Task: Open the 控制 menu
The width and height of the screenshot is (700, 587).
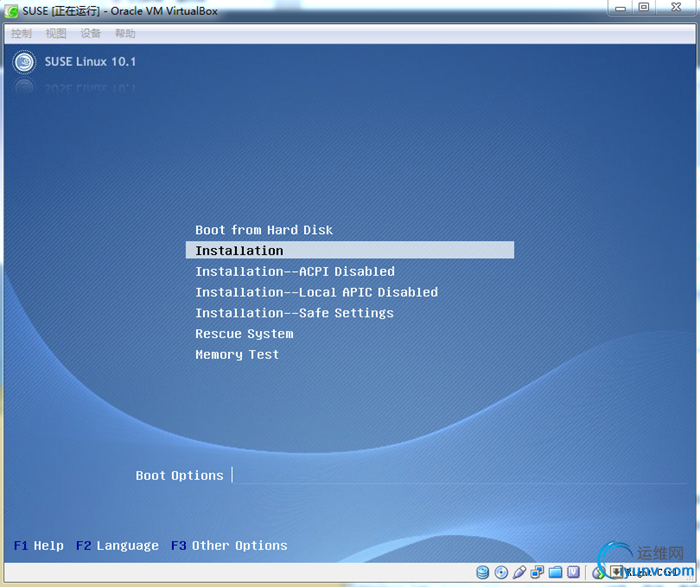Action: pyautogui.click(x=21, y=33)
